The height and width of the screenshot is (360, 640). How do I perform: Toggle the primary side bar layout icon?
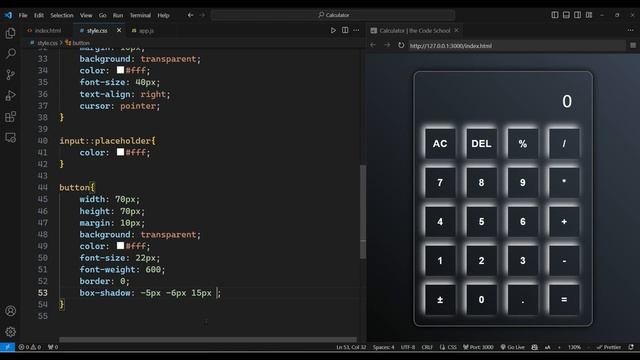[555, 15]
